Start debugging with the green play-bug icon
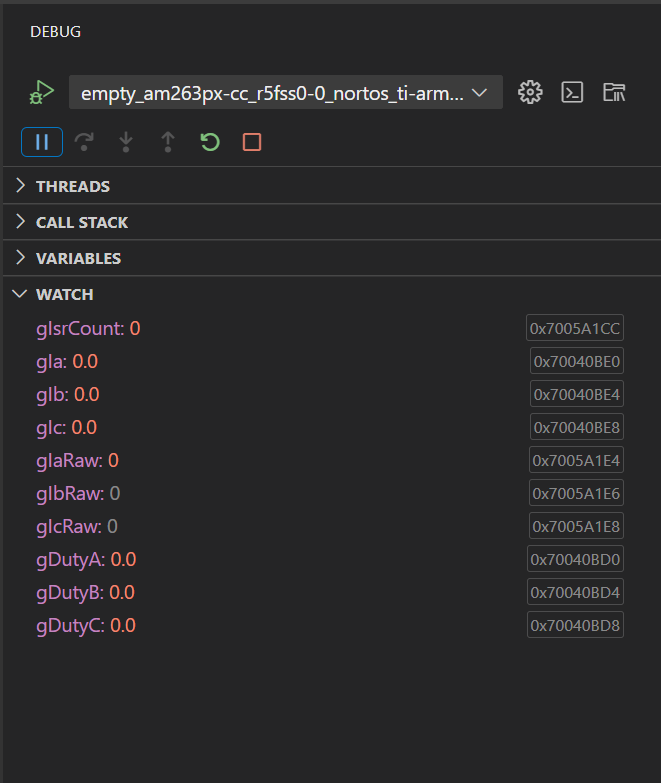 tap(42, 92)
